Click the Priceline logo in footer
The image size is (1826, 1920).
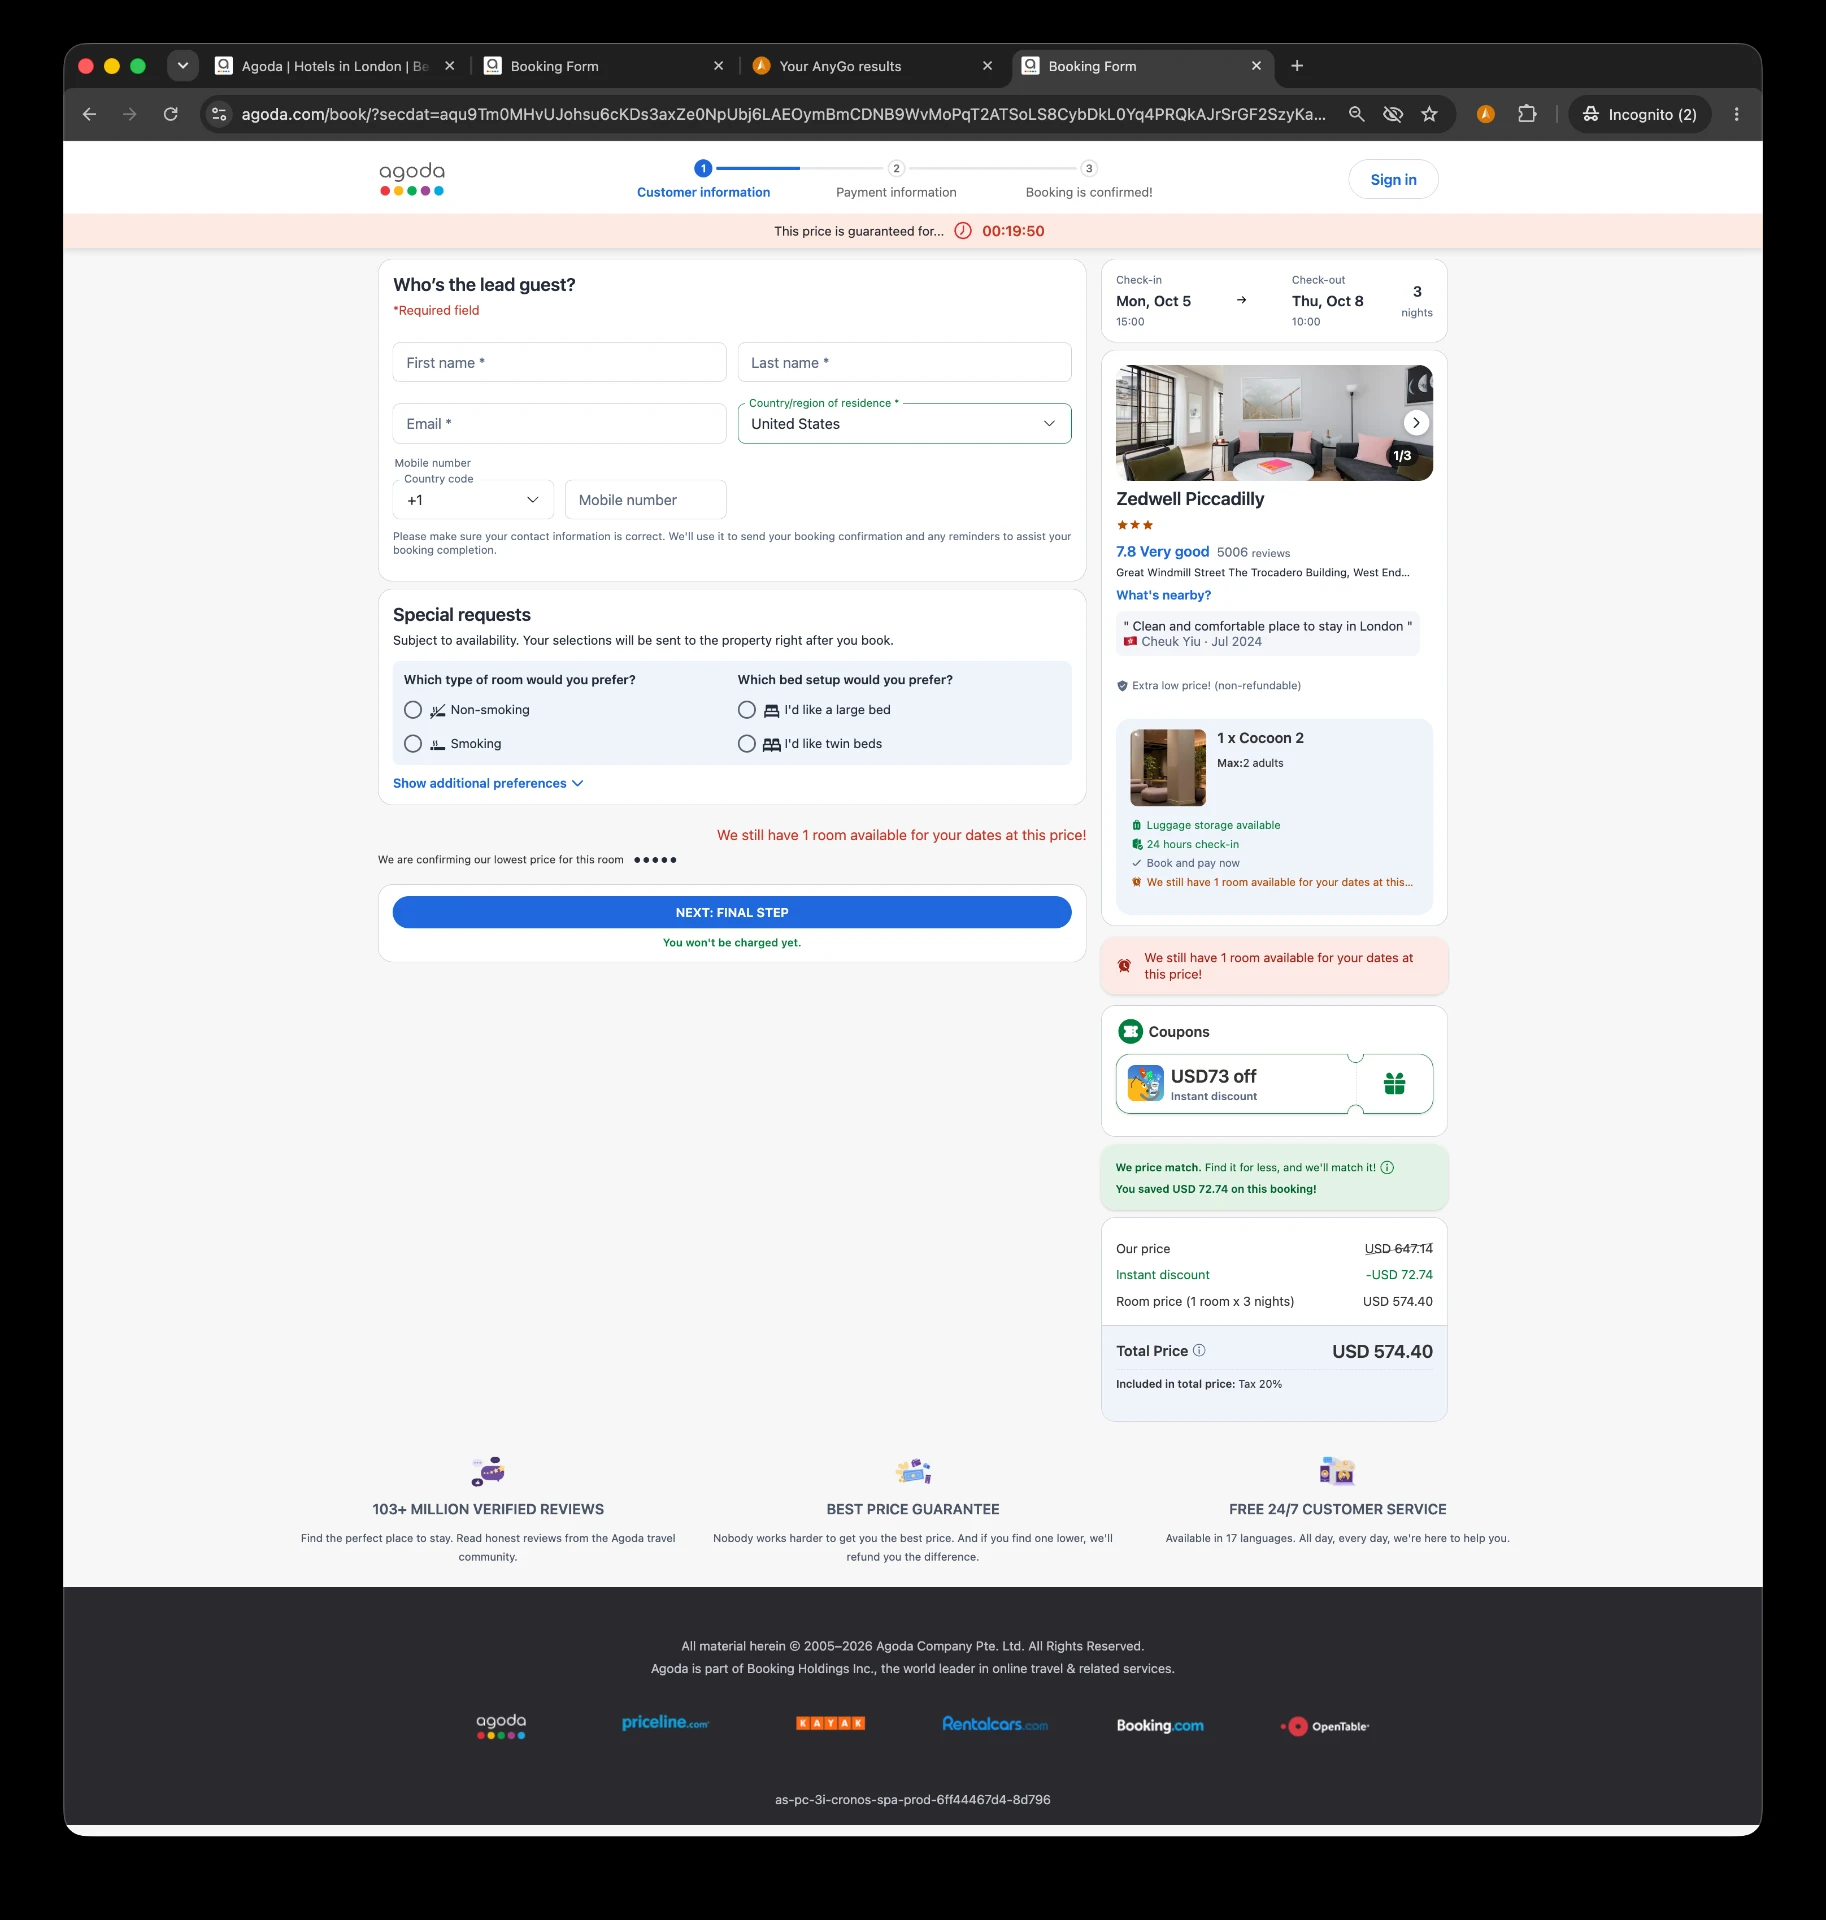(665, 1723)
